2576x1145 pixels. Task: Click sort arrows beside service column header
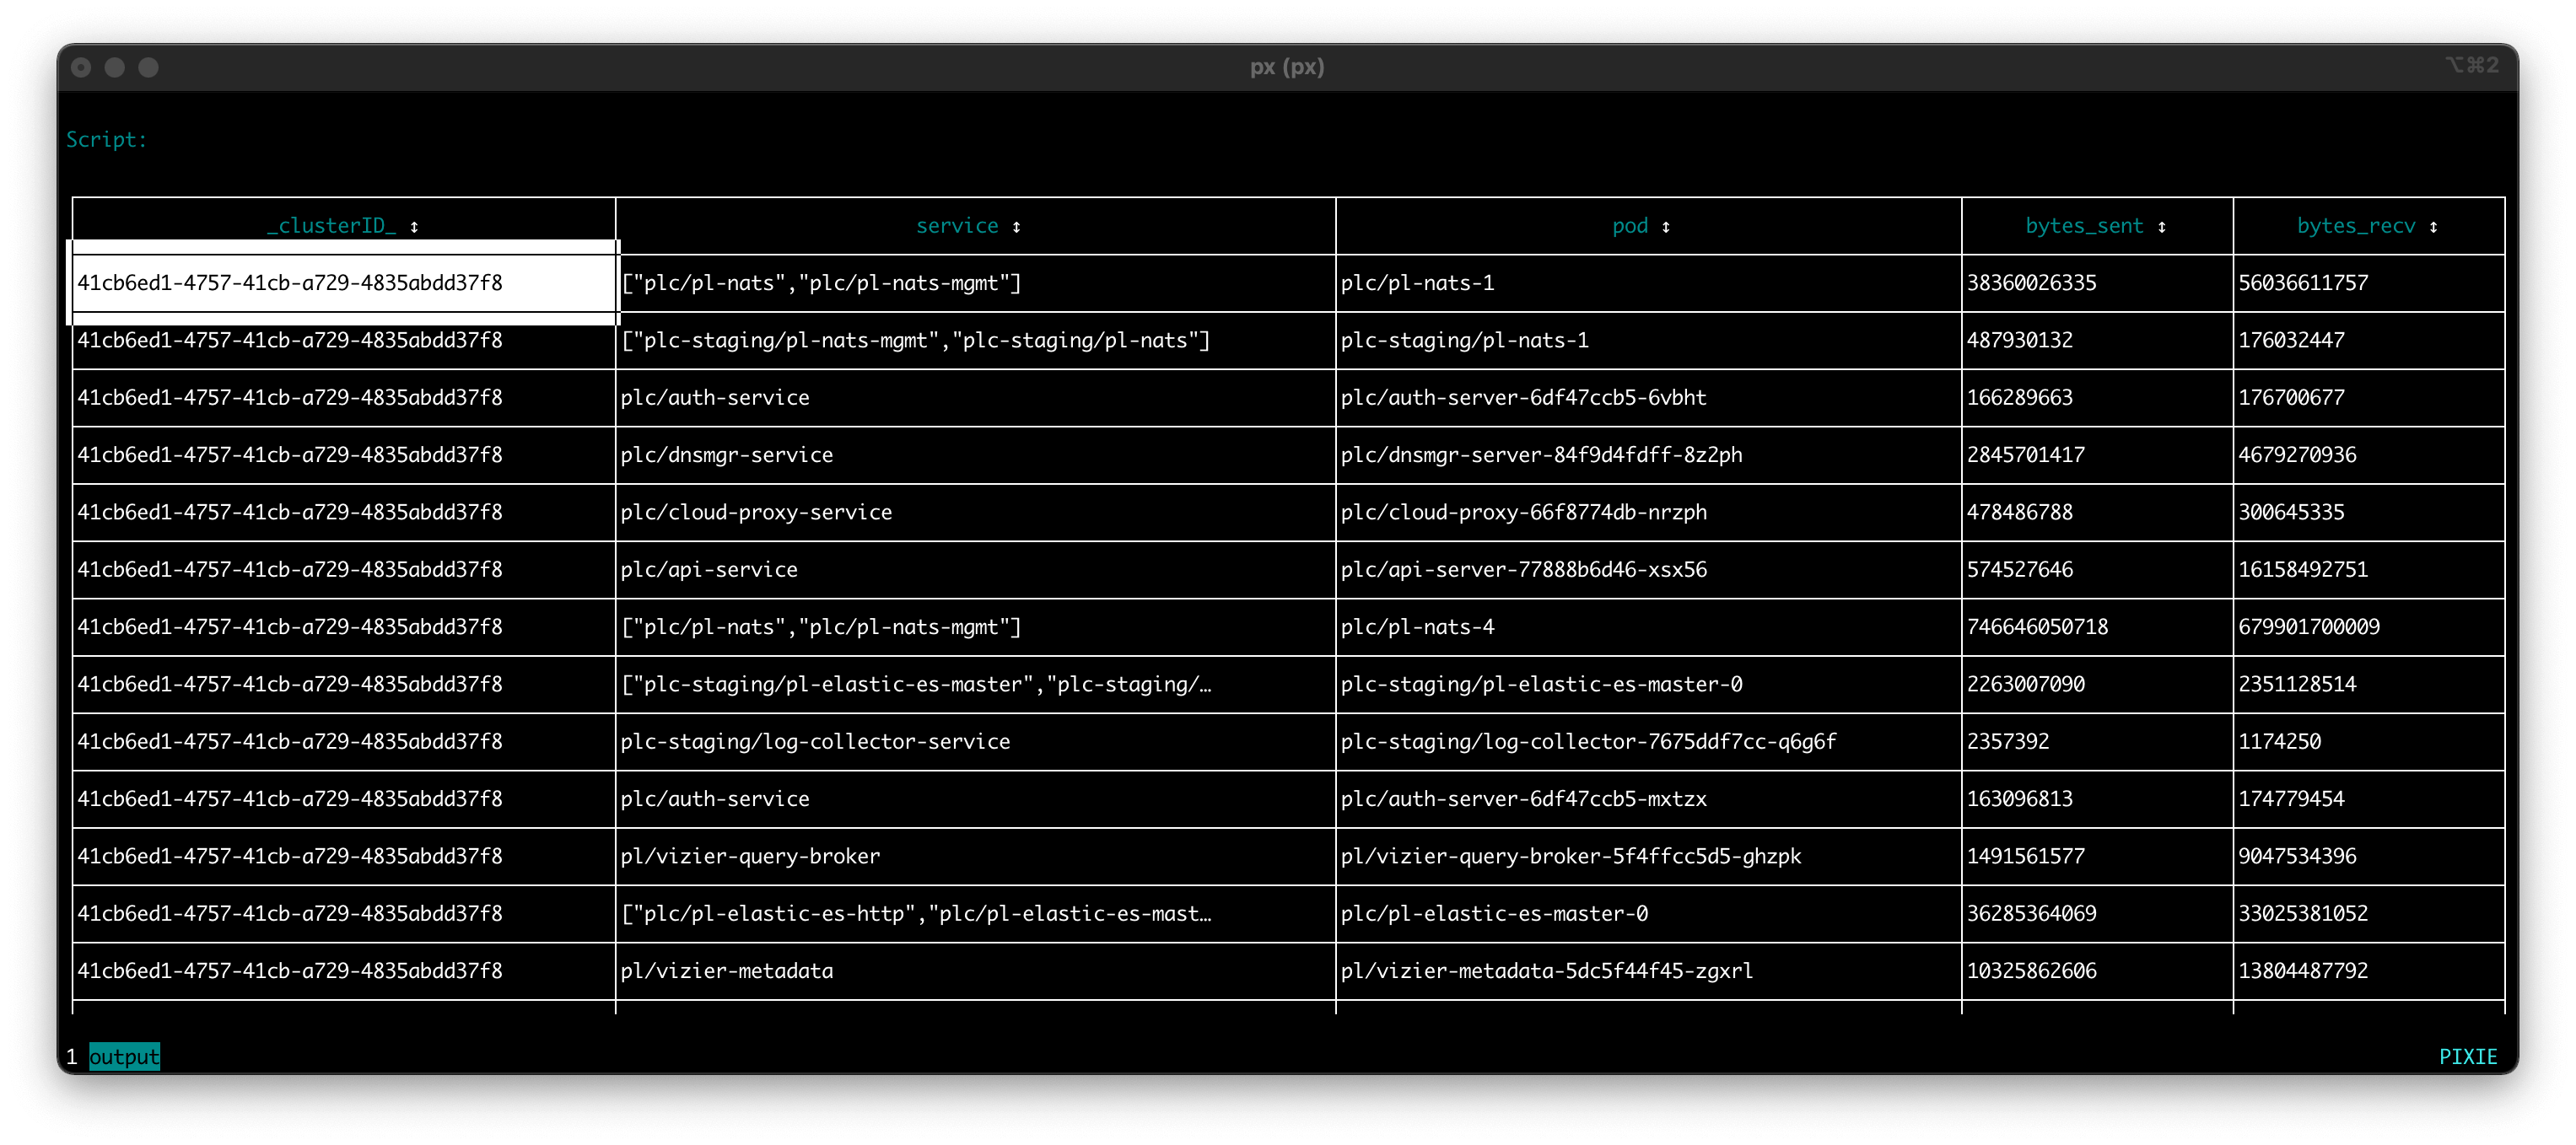click(1016, 227)
